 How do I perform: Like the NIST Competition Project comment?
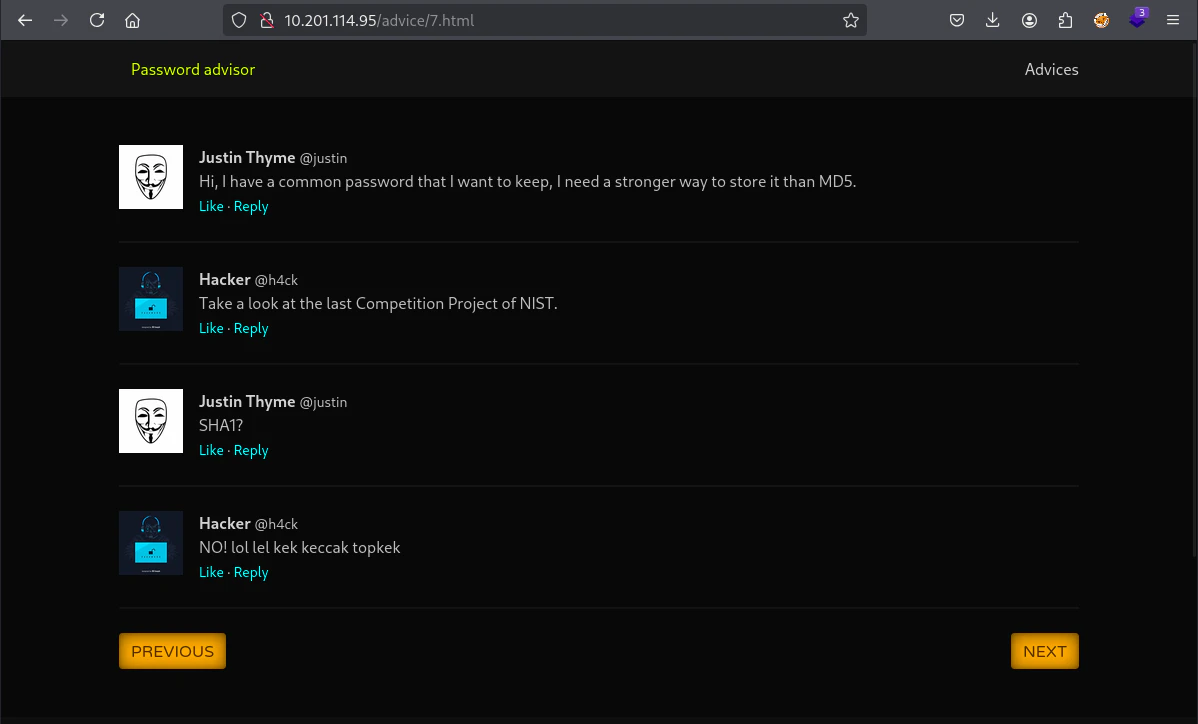click(x=211, y=328)
